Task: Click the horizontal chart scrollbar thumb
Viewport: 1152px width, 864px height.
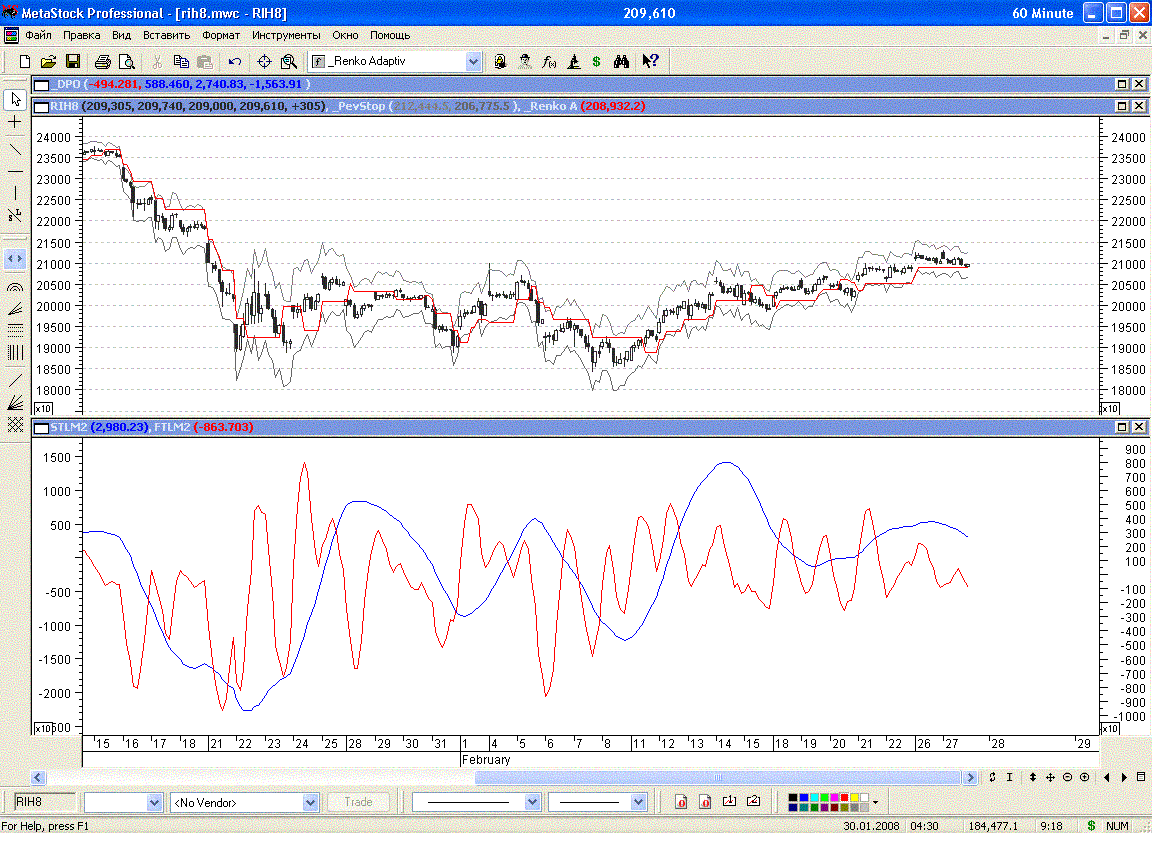Action: point(718,777)
